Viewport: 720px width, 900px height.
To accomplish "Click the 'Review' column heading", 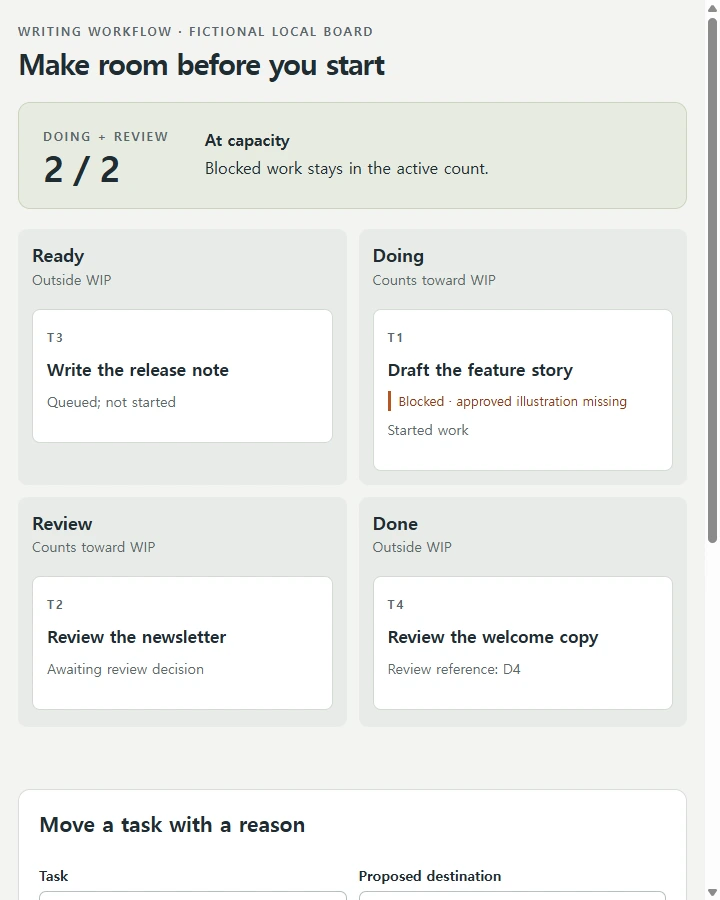I will pyautogui.click(x=62, y=523).
